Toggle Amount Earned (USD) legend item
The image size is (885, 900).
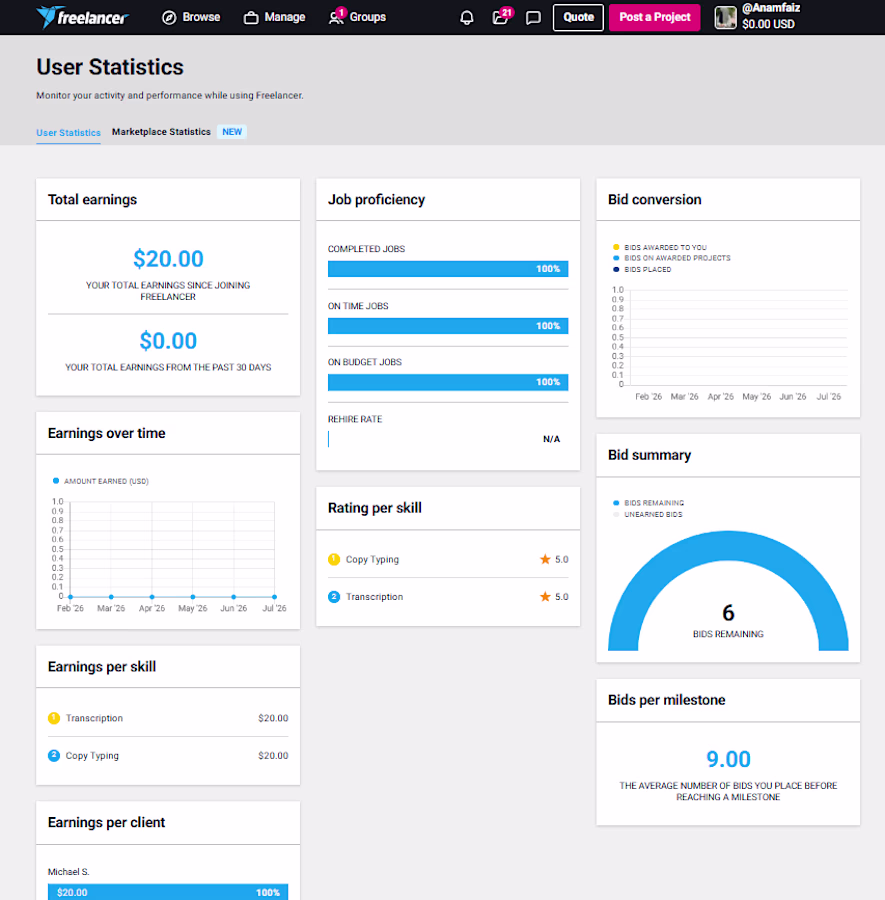tap(100, 481)
